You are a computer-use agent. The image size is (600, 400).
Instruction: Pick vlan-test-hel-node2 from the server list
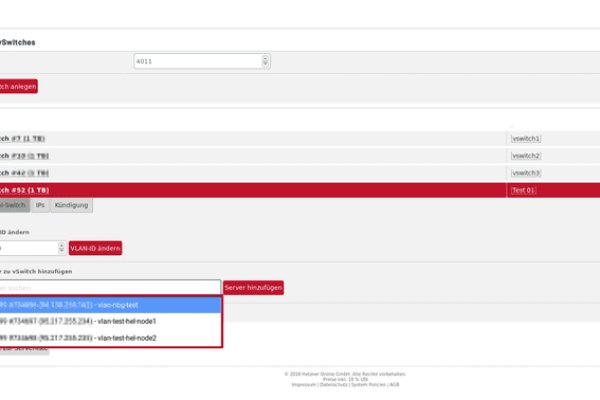[110, 338]
